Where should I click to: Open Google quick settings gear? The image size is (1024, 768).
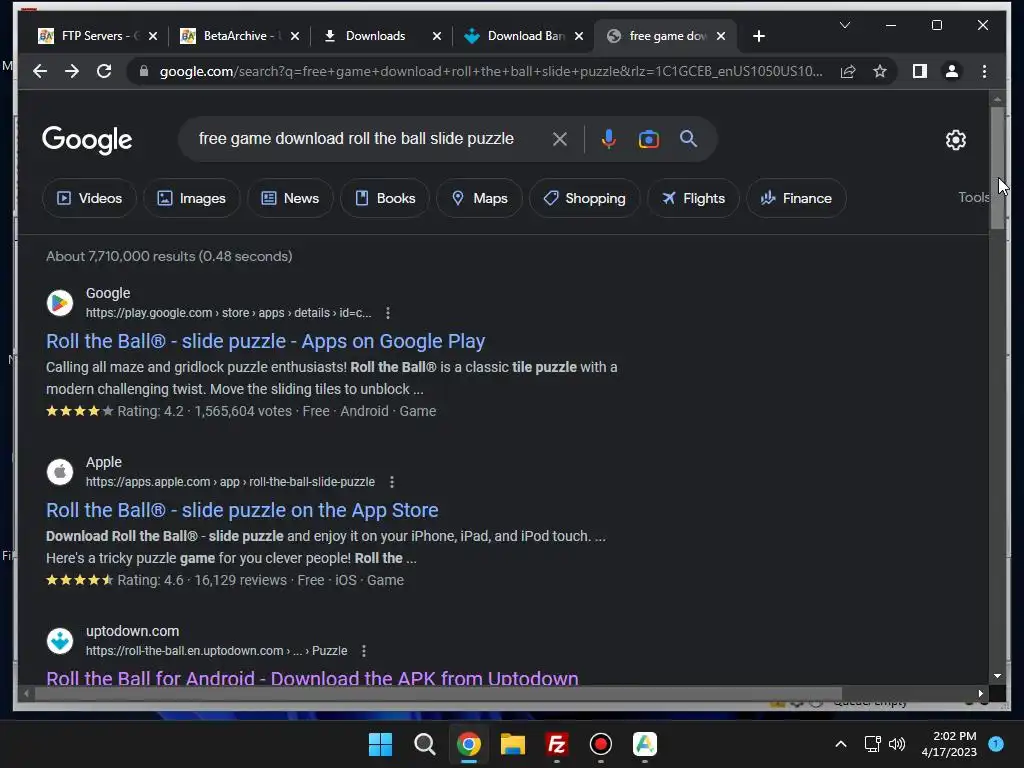[x=955, y=139]
